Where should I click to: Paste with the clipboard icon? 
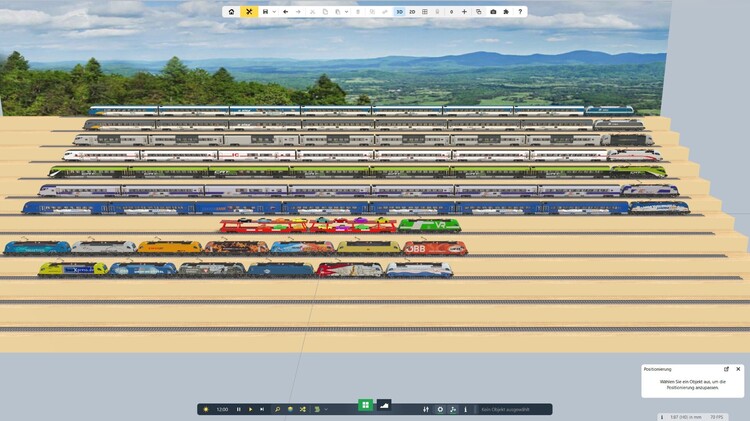[338, 11]
